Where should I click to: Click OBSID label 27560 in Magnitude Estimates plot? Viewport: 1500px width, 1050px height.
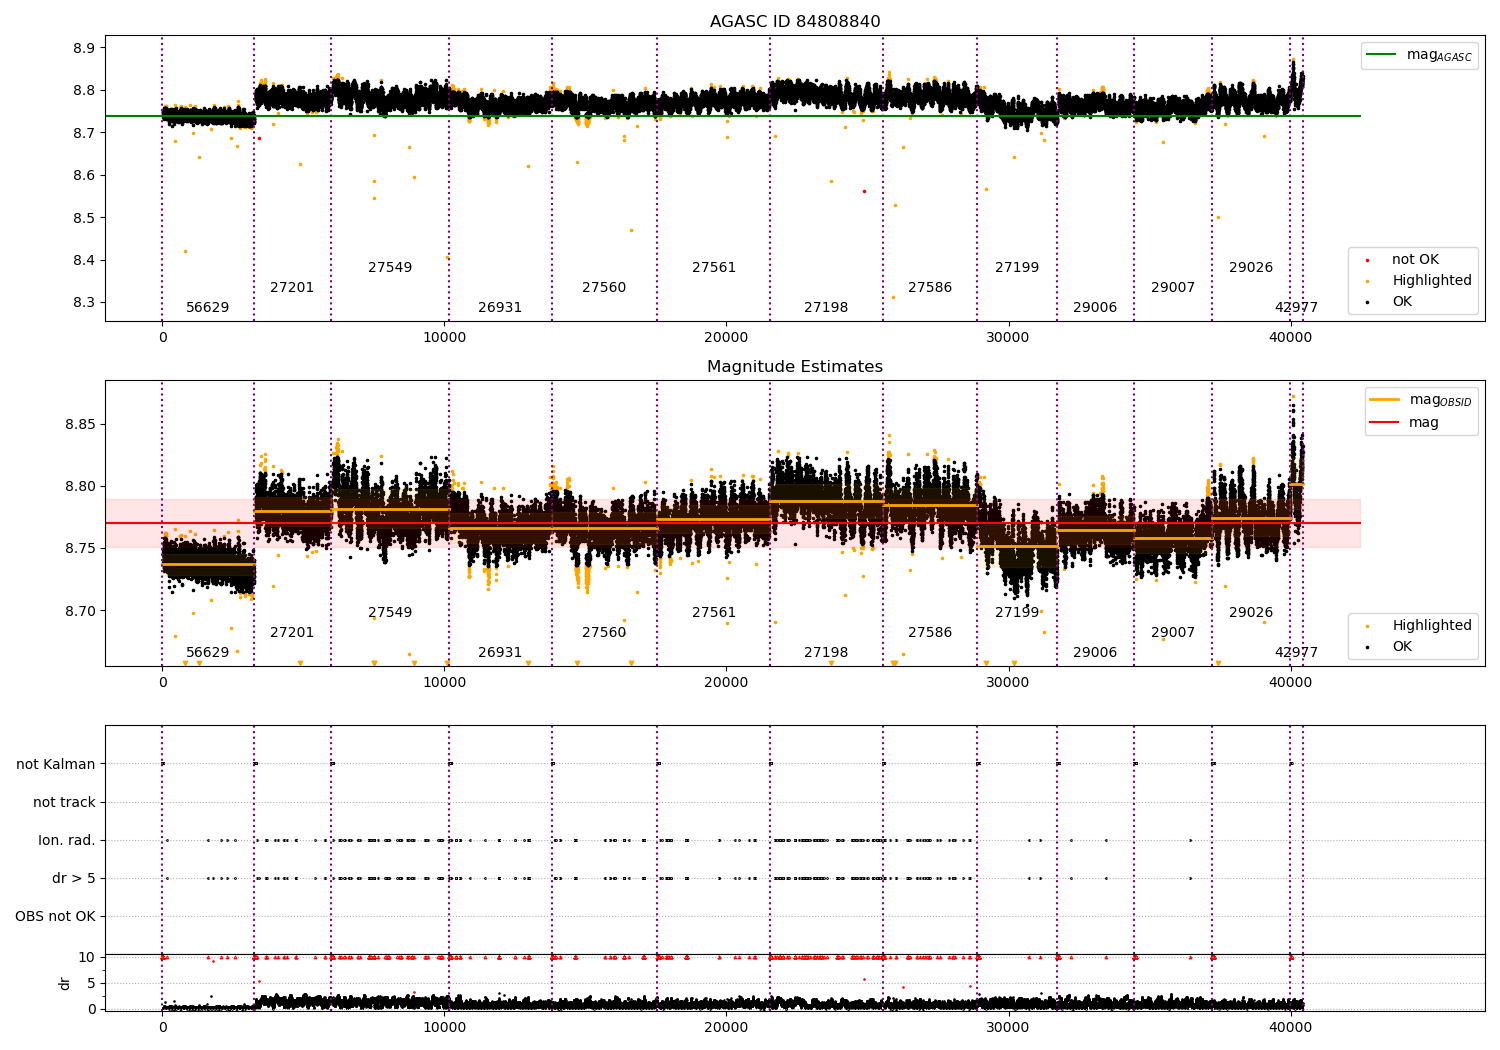pyautogui.click(x=604, y=633)
